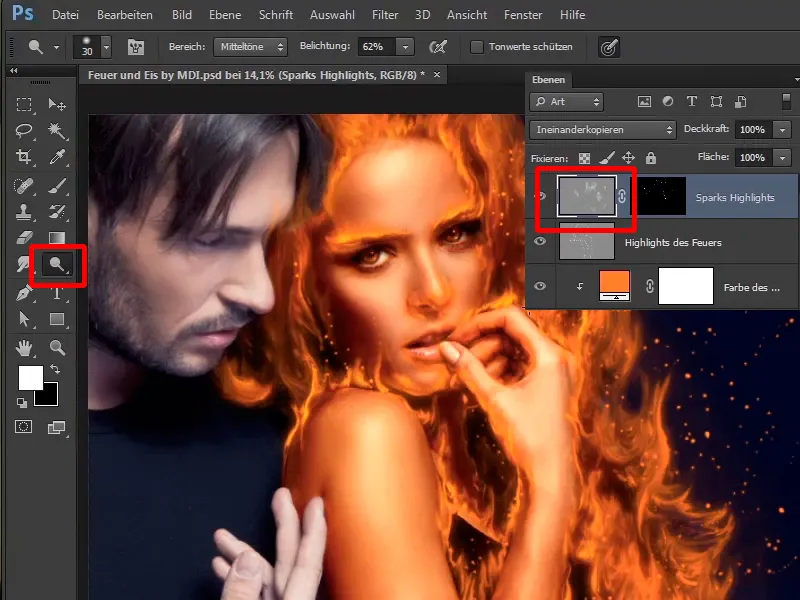Select the Type tool
This screenshot has height=600, width=800.
point(57,293)
